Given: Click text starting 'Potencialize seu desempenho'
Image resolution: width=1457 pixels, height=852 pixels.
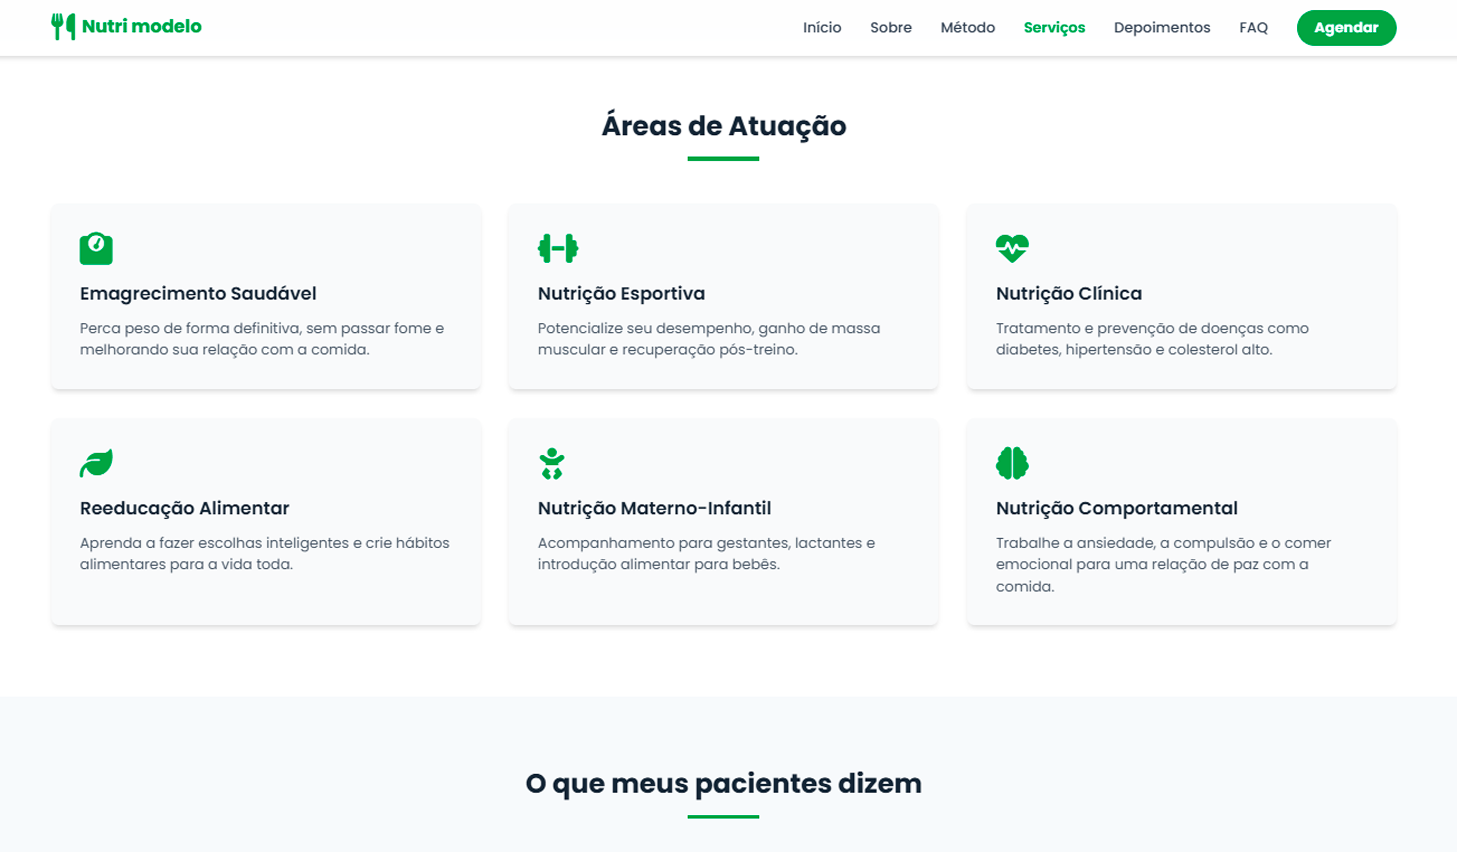Looking at the screenshot, I should click(709, 339).
